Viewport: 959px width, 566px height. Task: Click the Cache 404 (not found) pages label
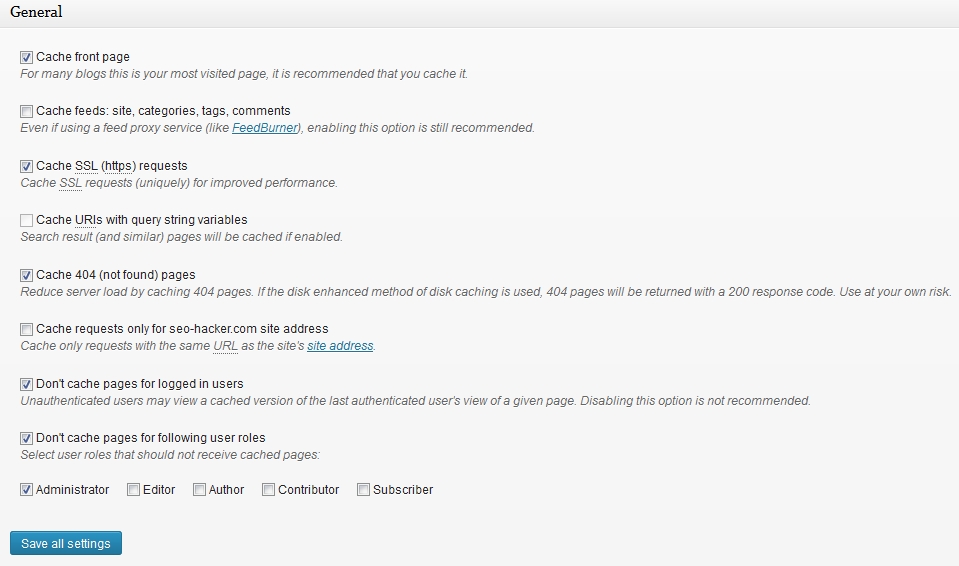tap(116, 275)
